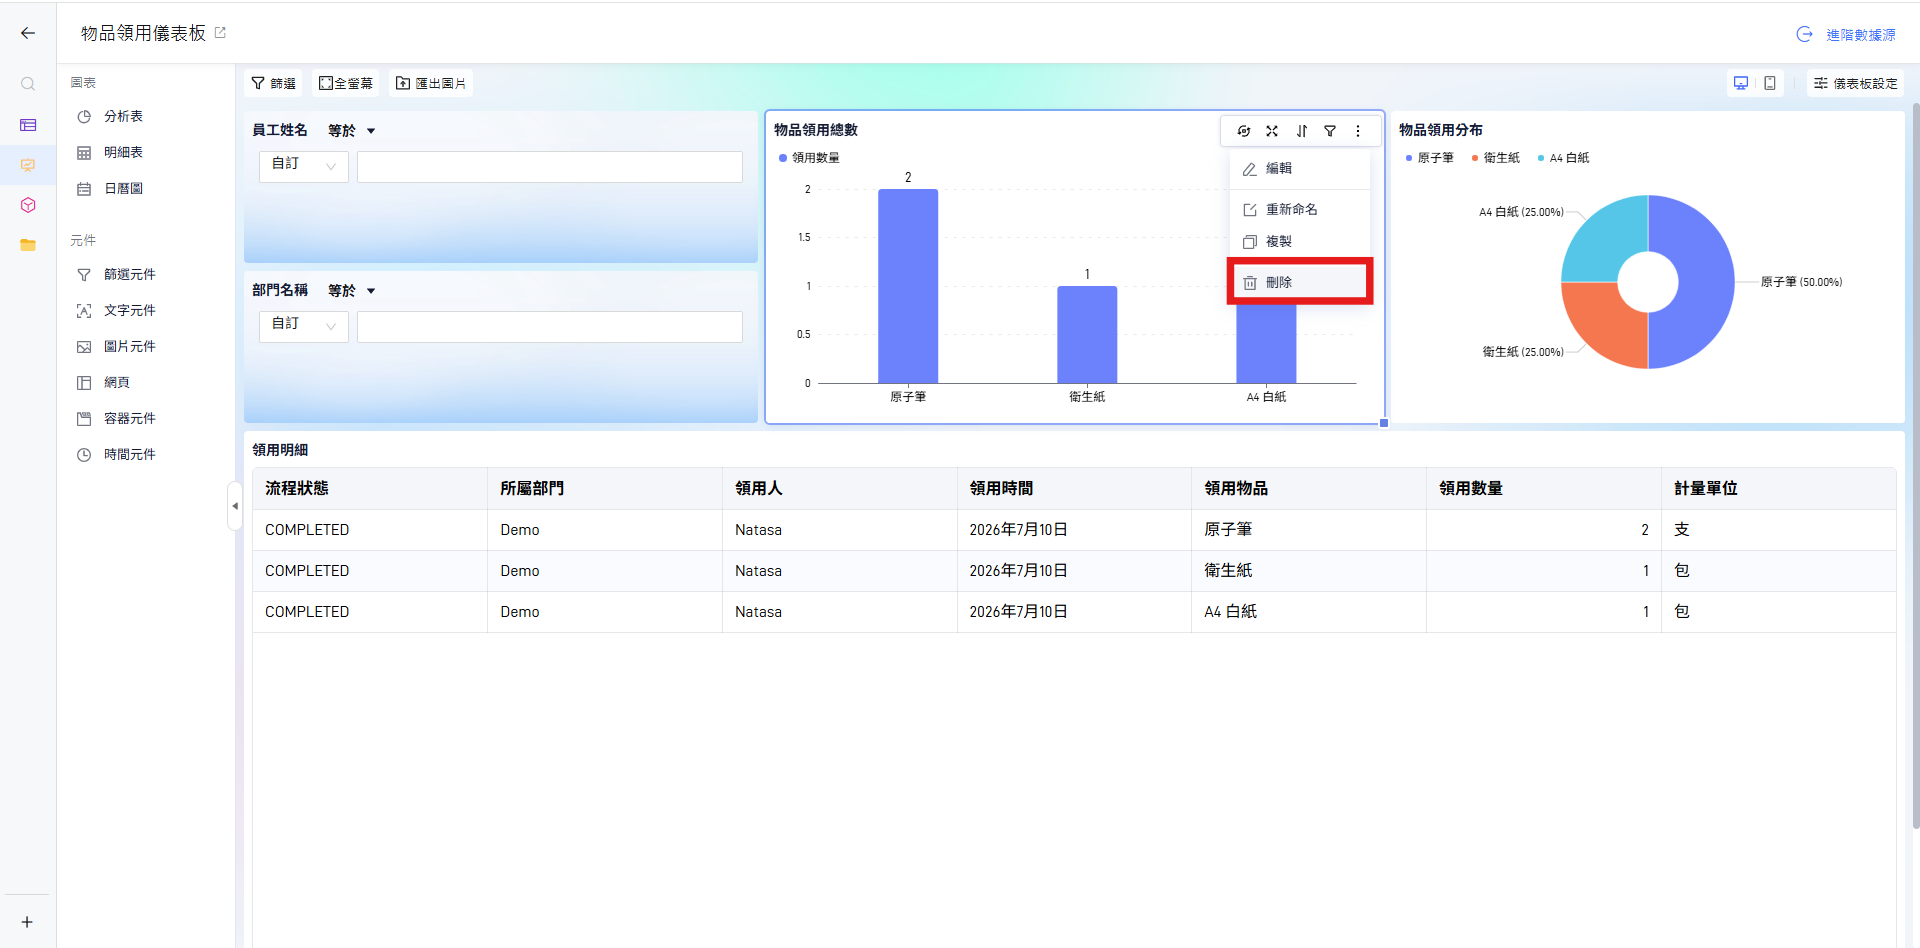
Task: Click the blue 原子筆 donut slice
Action: (1705, 282)
